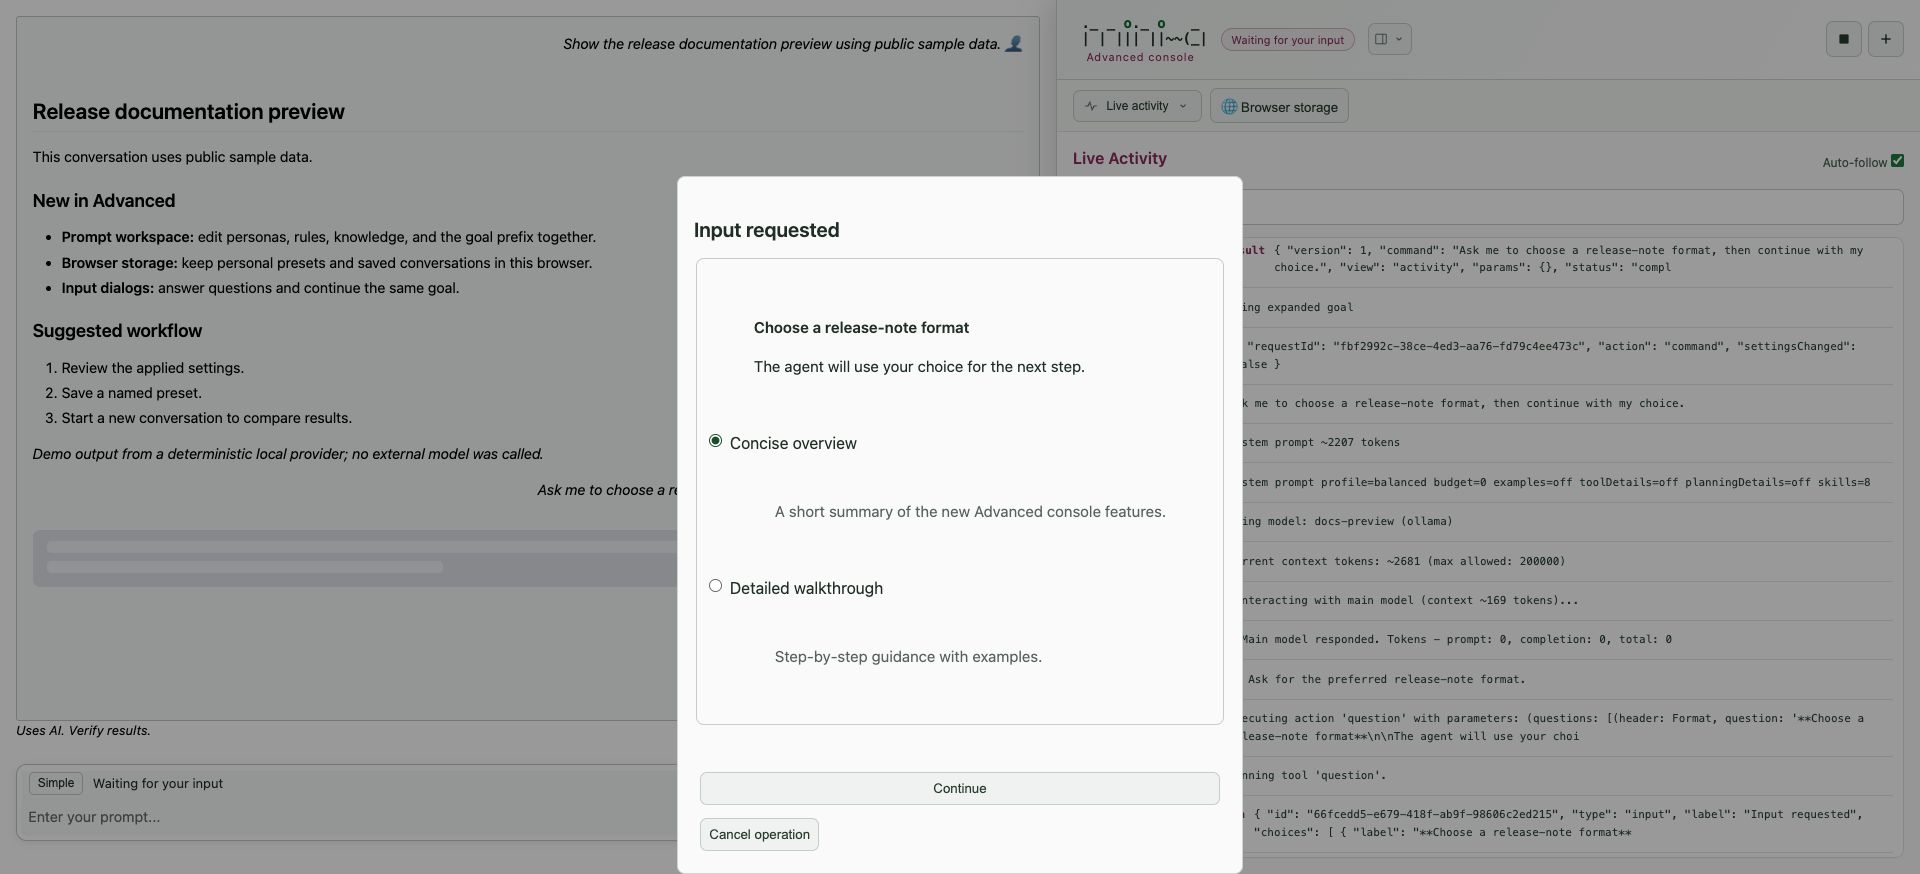The image size is (1920, 874).
Task: Click the 'New in Advanced' heading
Action: click(x=104, y=201)
